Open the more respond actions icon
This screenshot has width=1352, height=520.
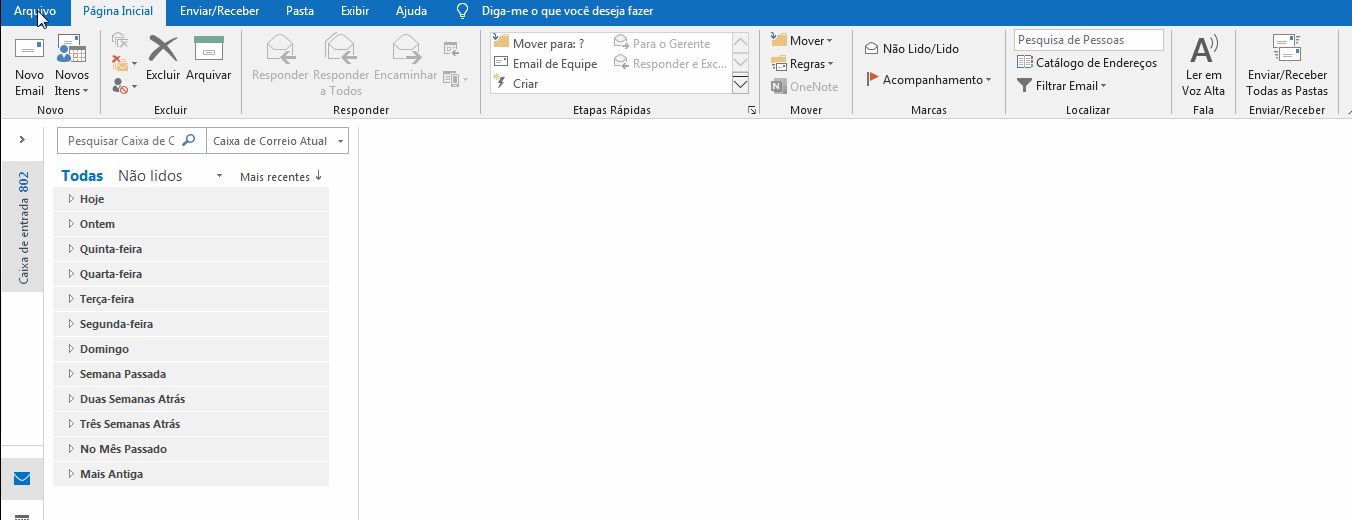(x=455, y=78)
